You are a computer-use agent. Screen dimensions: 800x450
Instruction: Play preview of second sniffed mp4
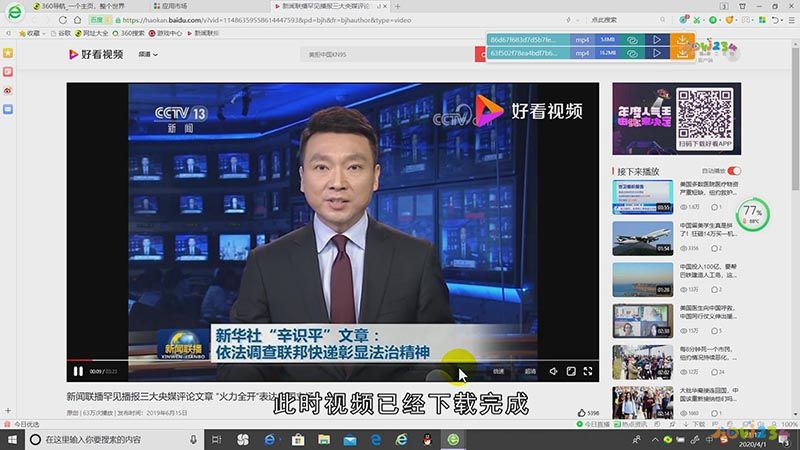coord(657,53)
